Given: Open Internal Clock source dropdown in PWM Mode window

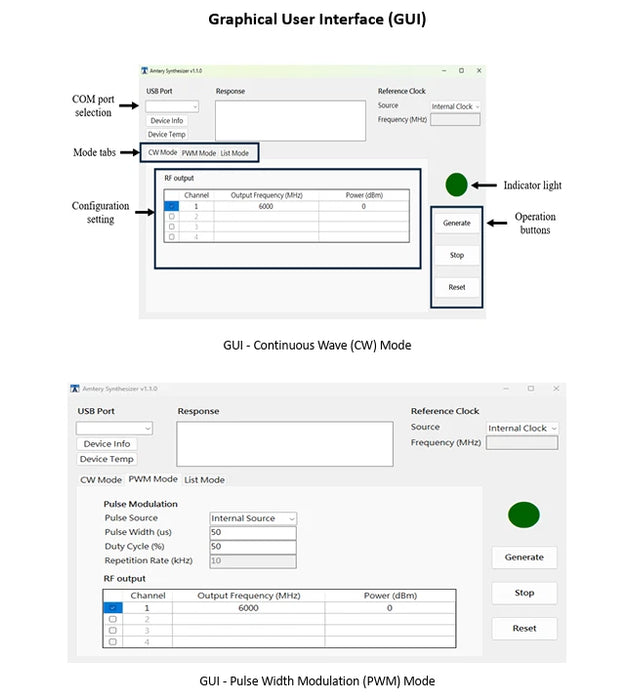Looking at the screenshot, I should [x=522, y=428].
